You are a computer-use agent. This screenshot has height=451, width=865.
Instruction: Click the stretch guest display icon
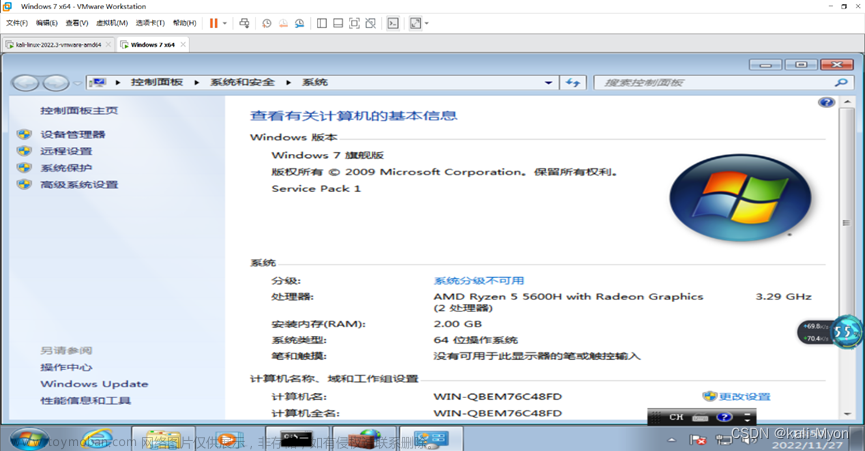tap(415, 23)
